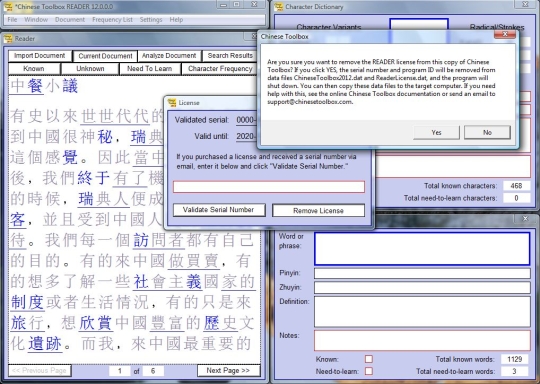The width and height of the screenshot is (540, 384).
Task: Maximize the Chinese Toolbox READER window
Action: [237, 4]
